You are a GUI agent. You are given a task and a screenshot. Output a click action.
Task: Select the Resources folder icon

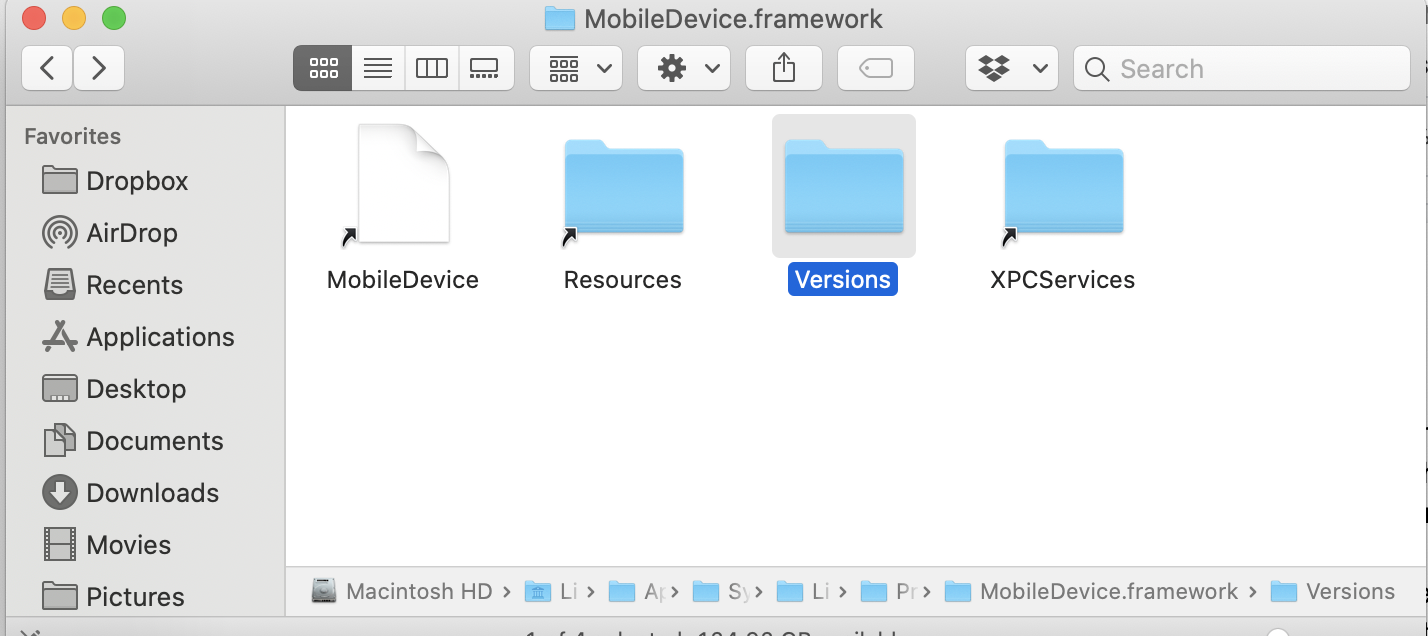623,186
